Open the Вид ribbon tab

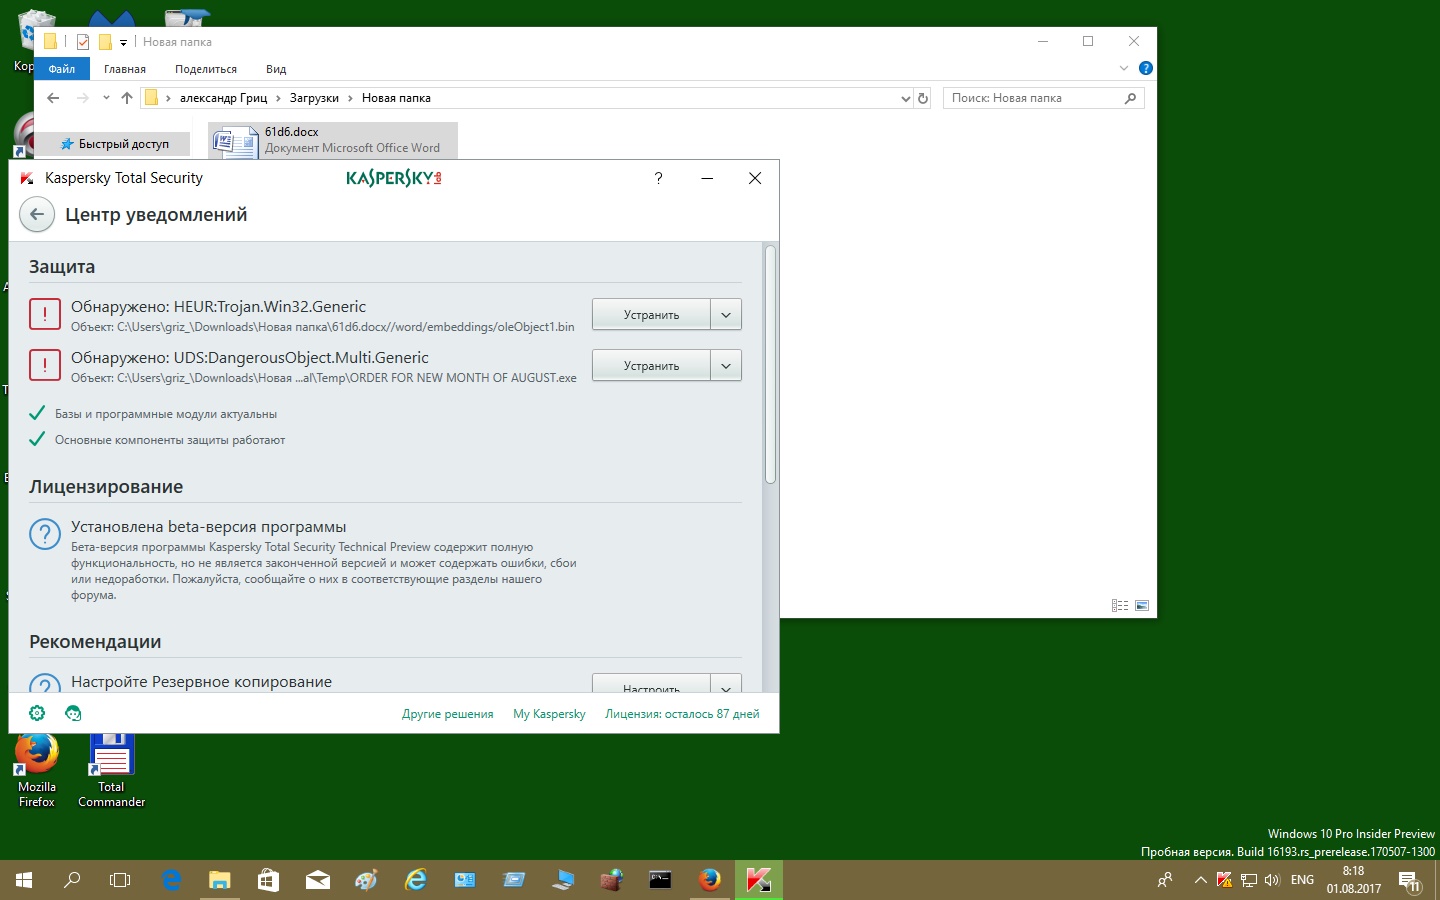coord(276,69)
